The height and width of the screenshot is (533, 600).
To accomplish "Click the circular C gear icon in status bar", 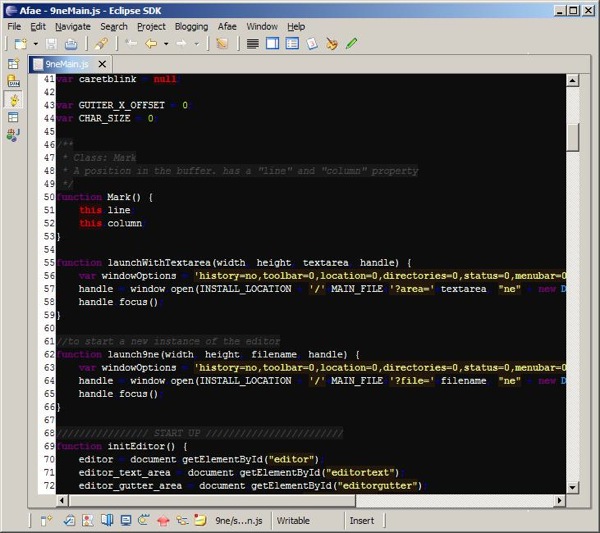I will pos(144,520).
